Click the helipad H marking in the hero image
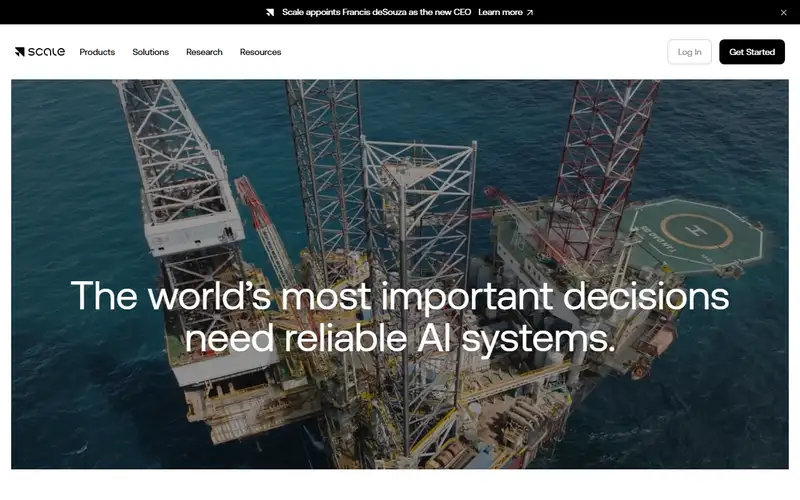 (696, 231)
